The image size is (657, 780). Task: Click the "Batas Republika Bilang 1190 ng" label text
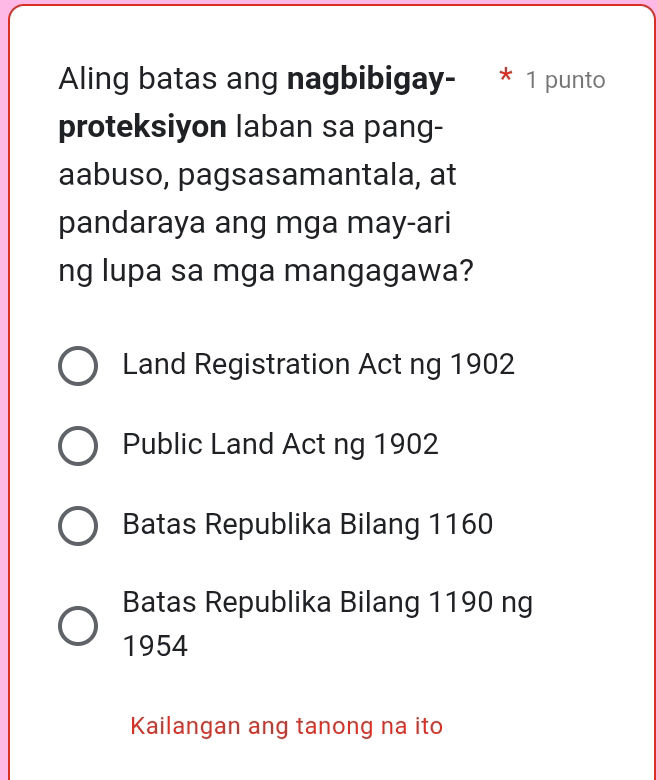point(327,603)
